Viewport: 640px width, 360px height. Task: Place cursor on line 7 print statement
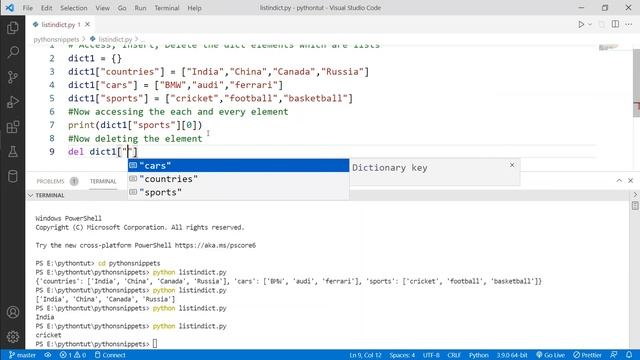click(135, 125)
